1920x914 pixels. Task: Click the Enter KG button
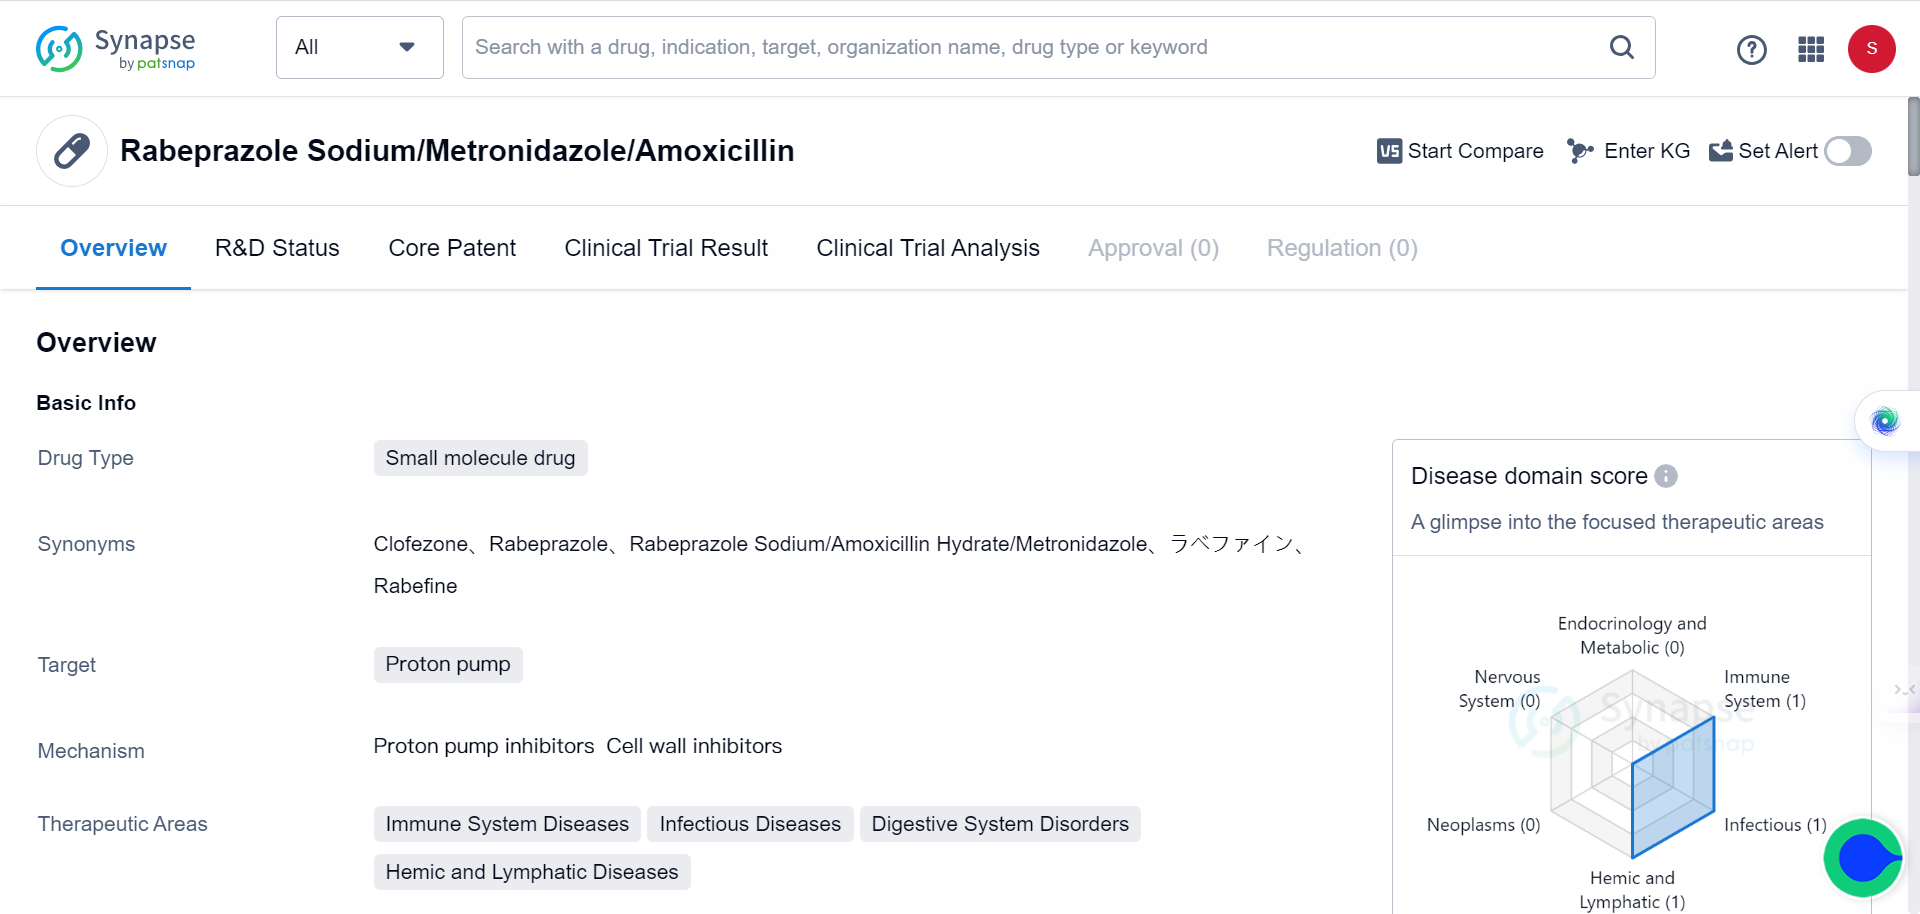point(1628,151)
